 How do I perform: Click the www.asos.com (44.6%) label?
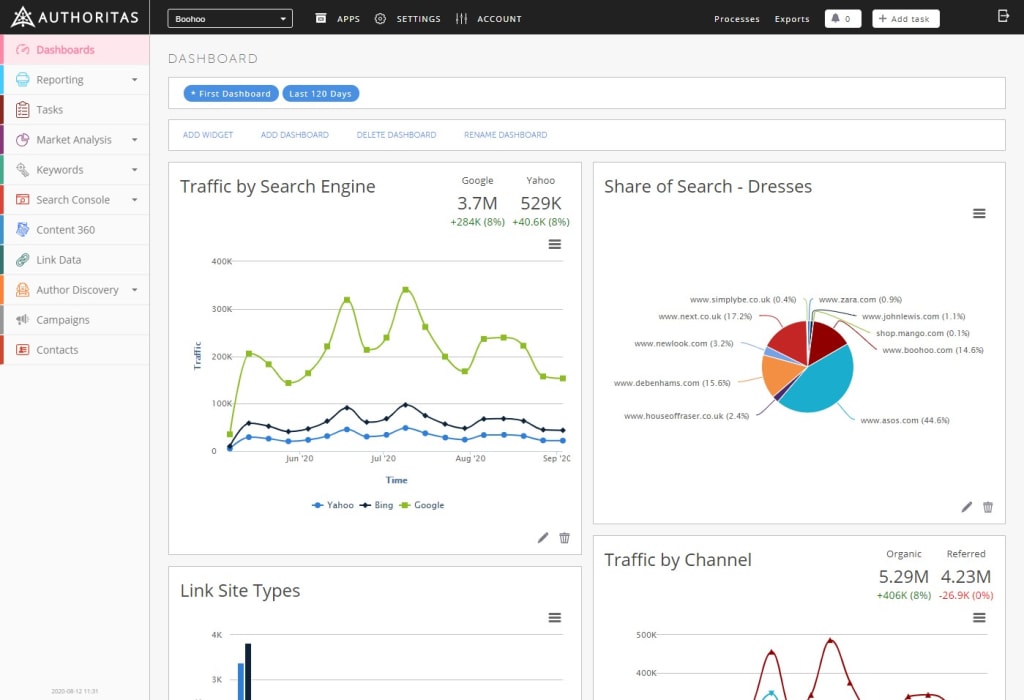(904, 421)
